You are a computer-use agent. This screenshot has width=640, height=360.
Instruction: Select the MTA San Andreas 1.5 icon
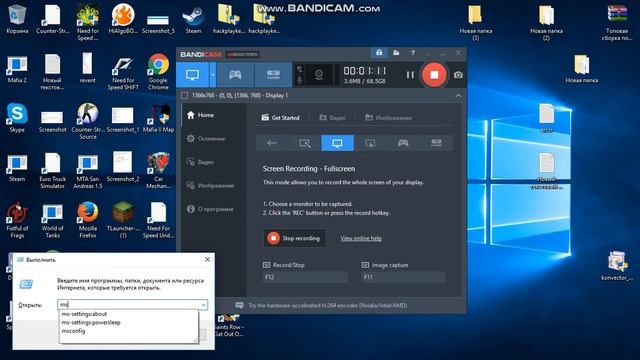coord(88,171)
